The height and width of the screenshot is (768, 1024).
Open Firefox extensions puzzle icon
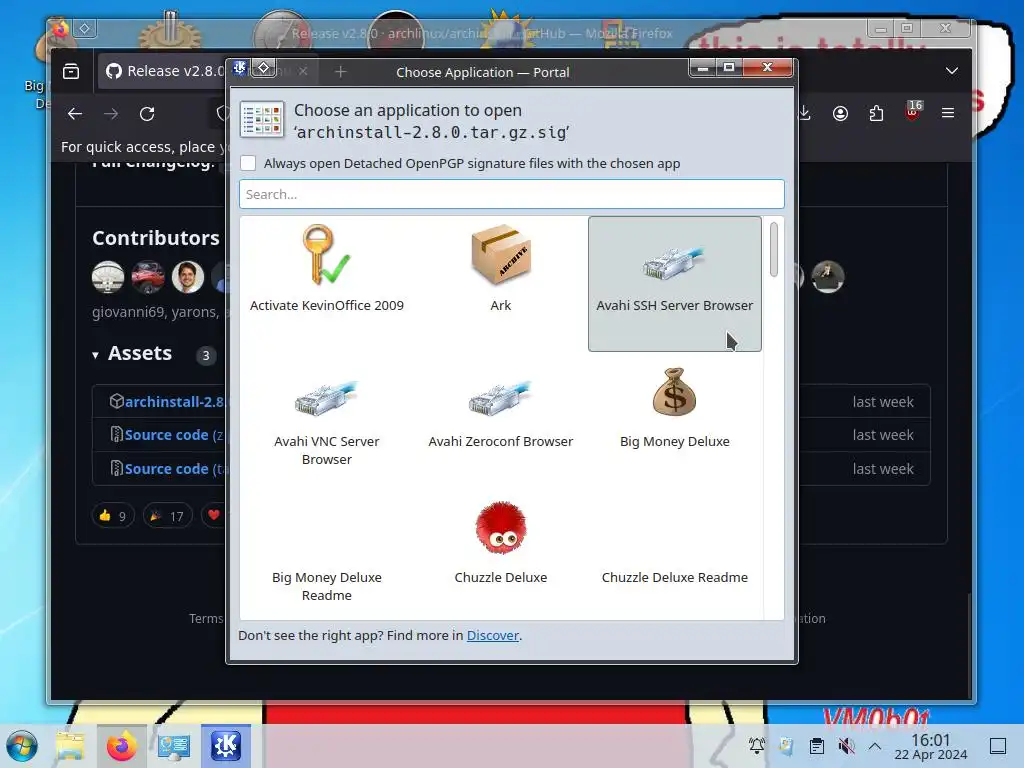click(876, 113)
